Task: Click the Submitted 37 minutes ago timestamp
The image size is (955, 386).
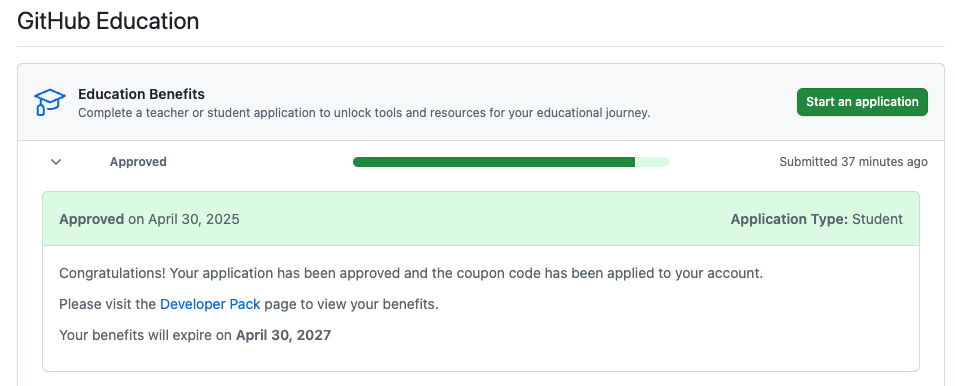Action: (853, 162)
